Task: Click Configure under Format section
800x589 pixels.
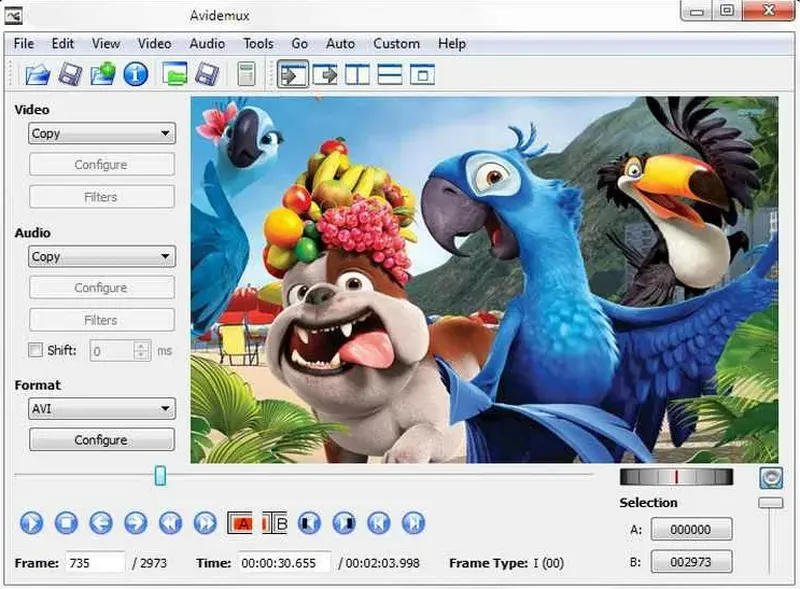Action: [102, 440]
